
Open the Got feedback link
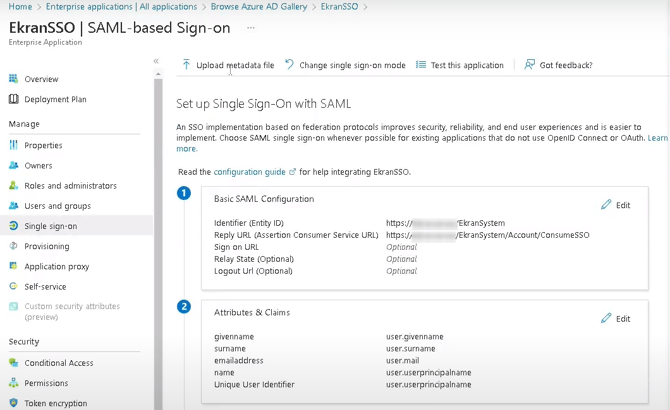point(558,65)
